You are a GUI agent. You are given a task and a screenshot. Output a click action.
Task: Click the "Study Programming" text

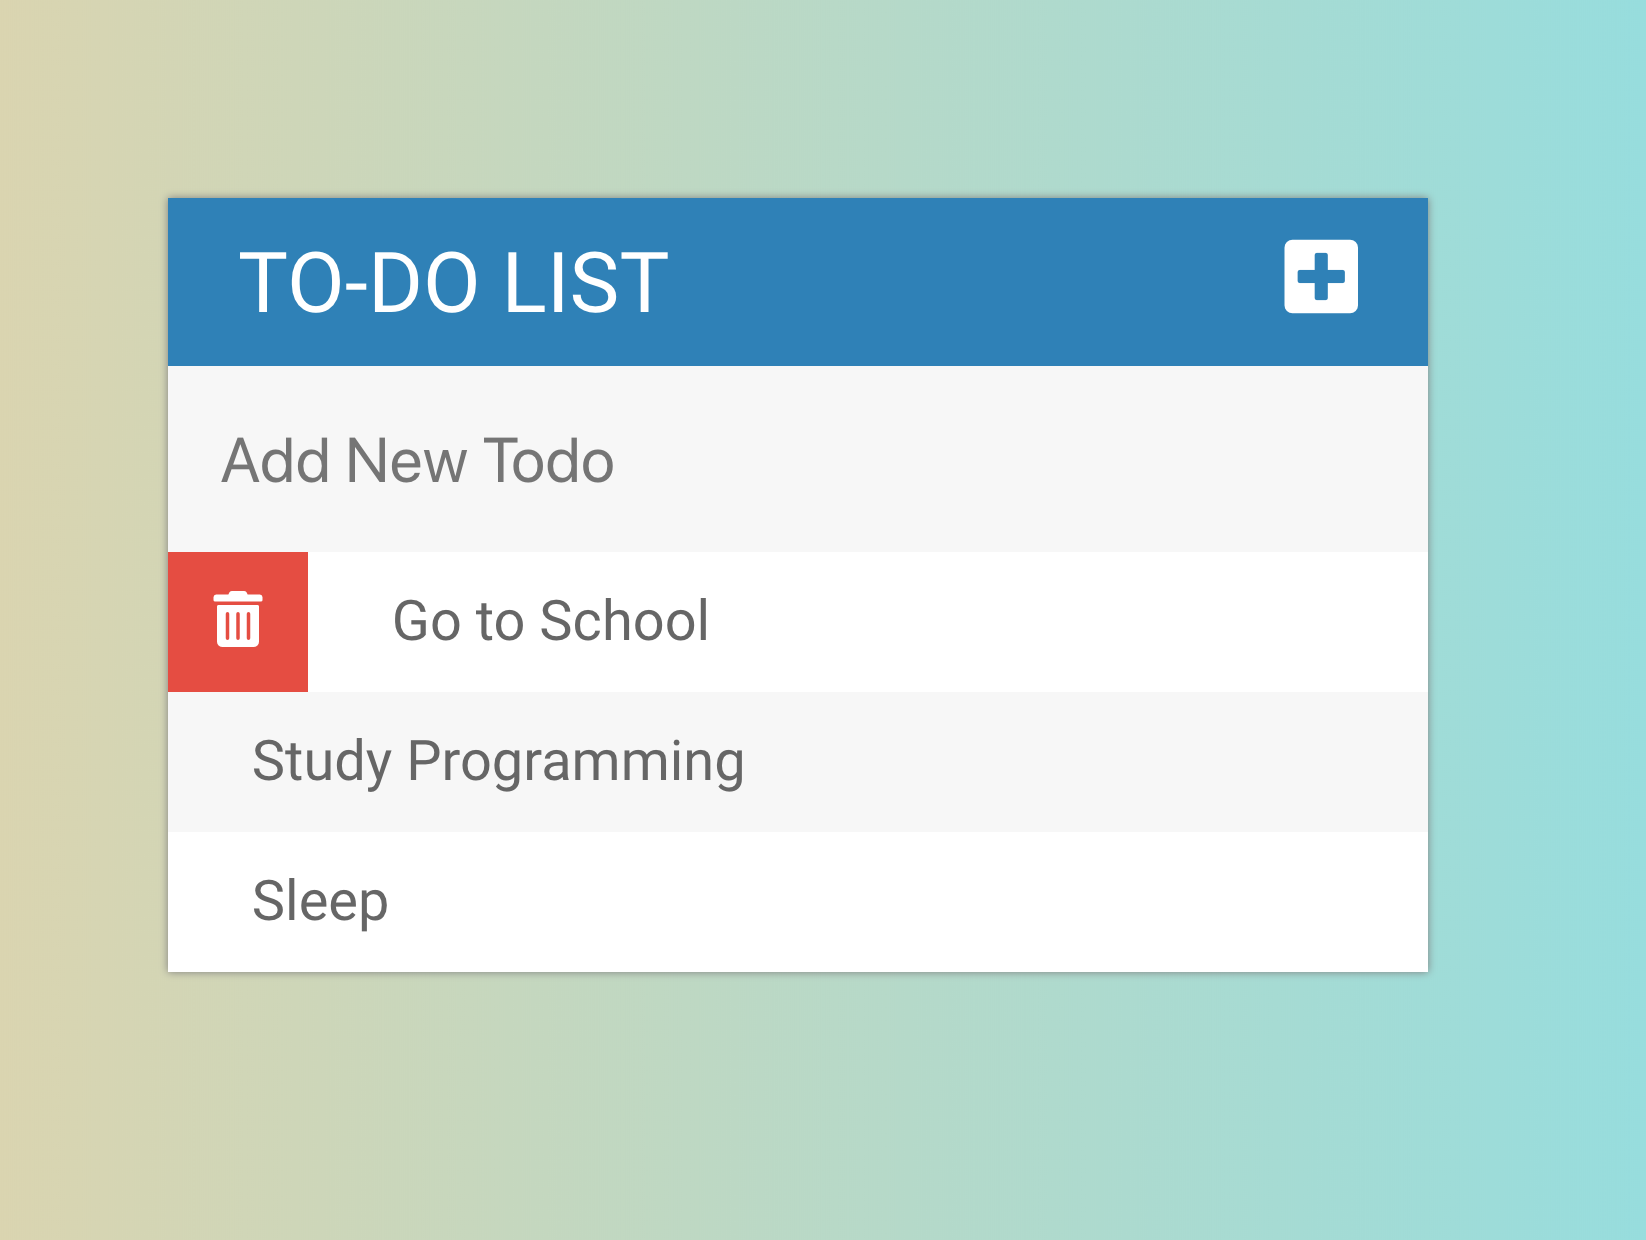click(498, 761)
